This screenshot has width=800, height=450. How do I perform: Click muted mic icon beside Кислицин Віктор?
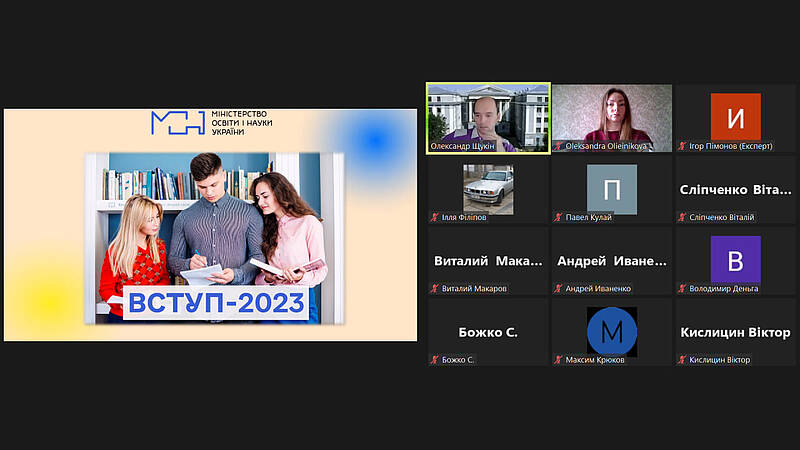point(682,360)
